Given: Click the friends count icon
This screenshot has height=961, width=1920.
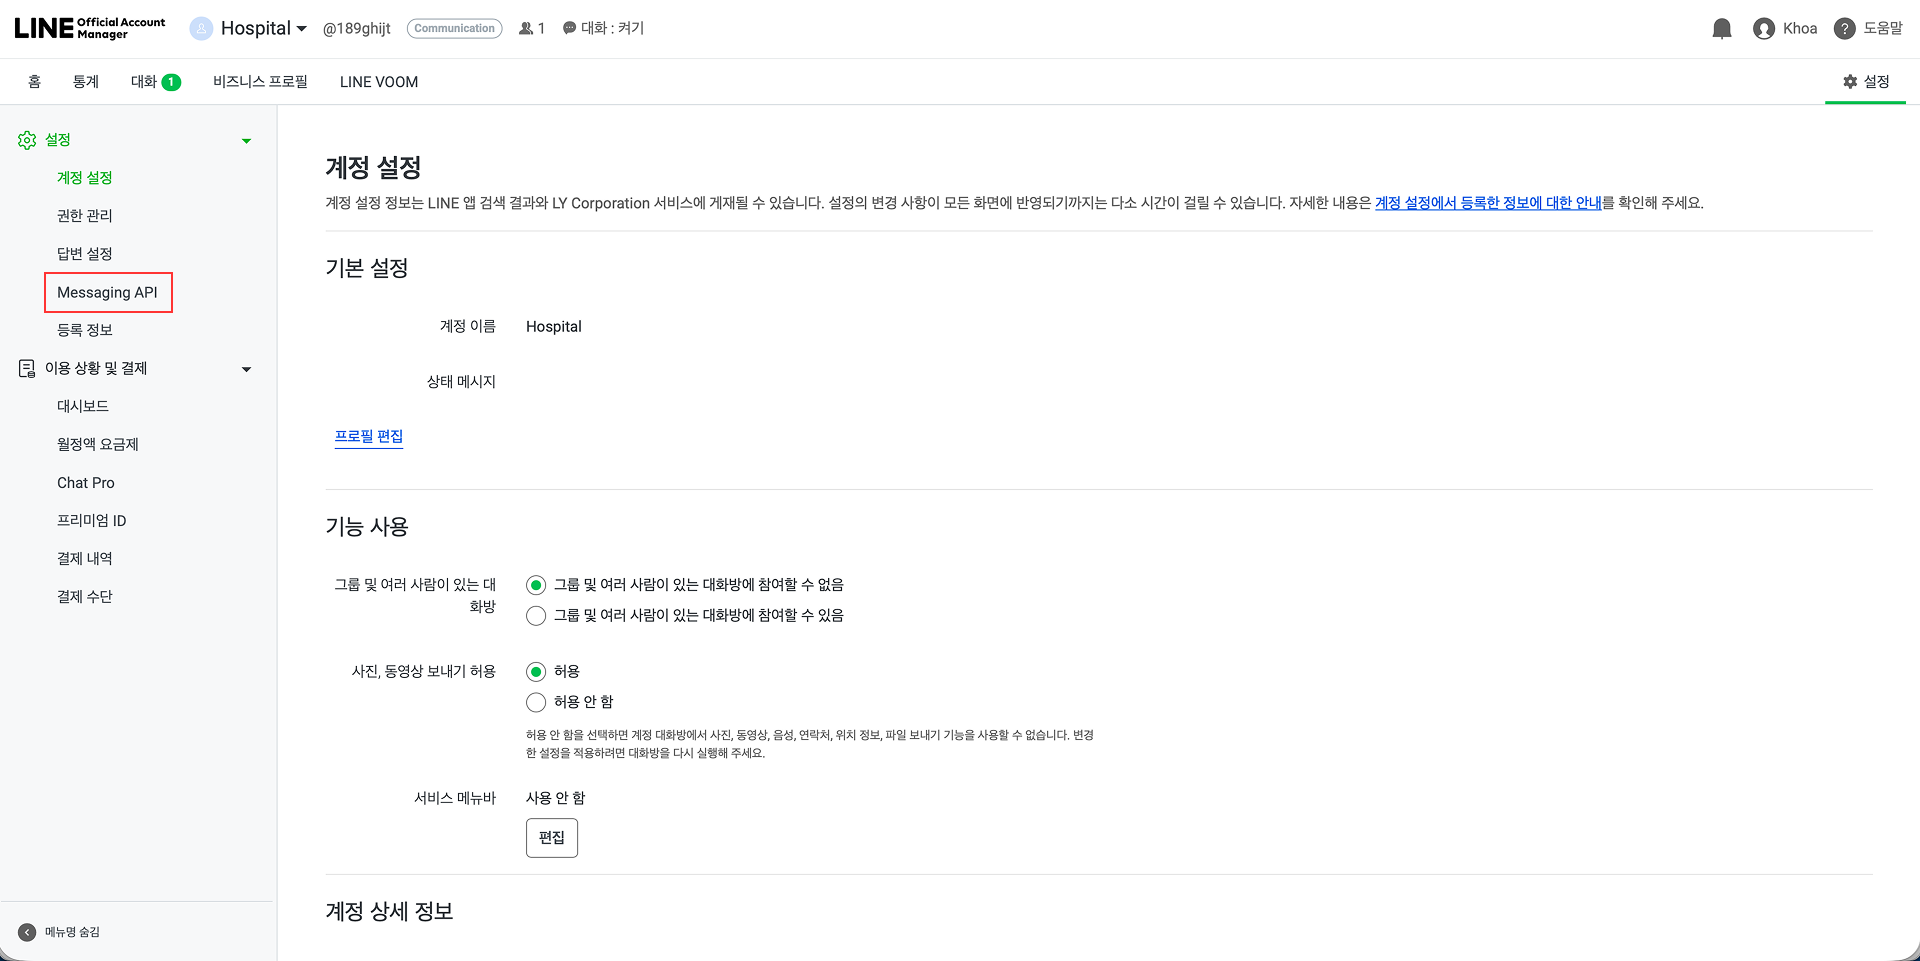Looking at the screenshot, I should tap(525, 28).
